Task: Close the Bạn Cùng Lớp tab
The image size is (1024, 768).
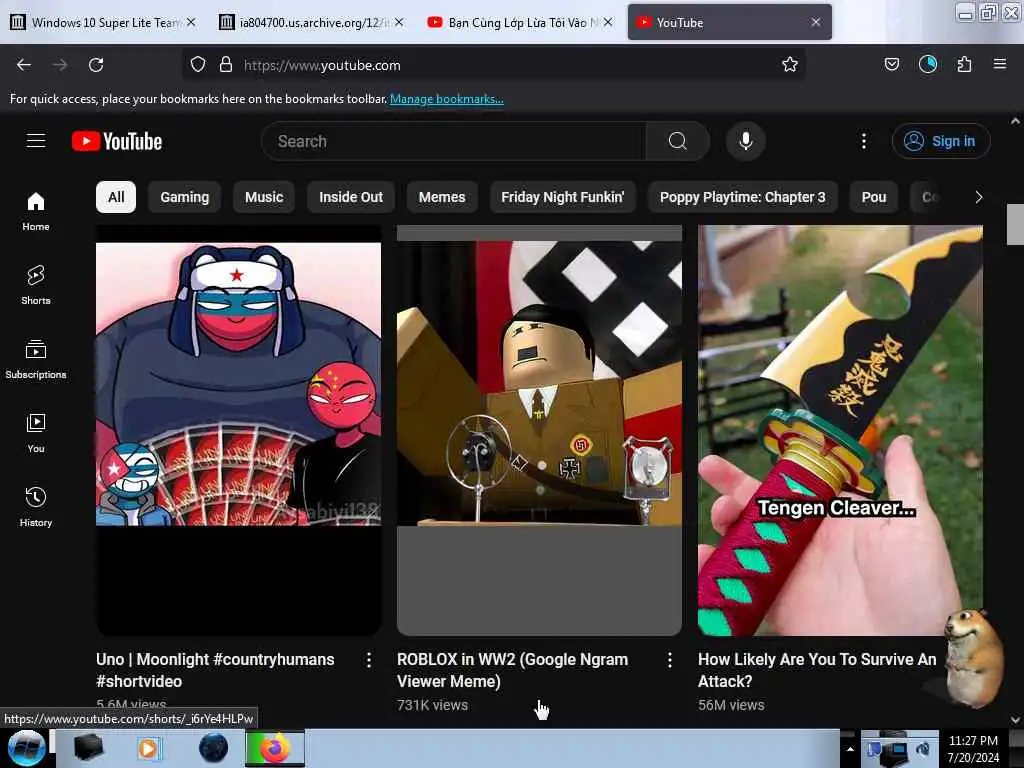Action: point(608,22)
